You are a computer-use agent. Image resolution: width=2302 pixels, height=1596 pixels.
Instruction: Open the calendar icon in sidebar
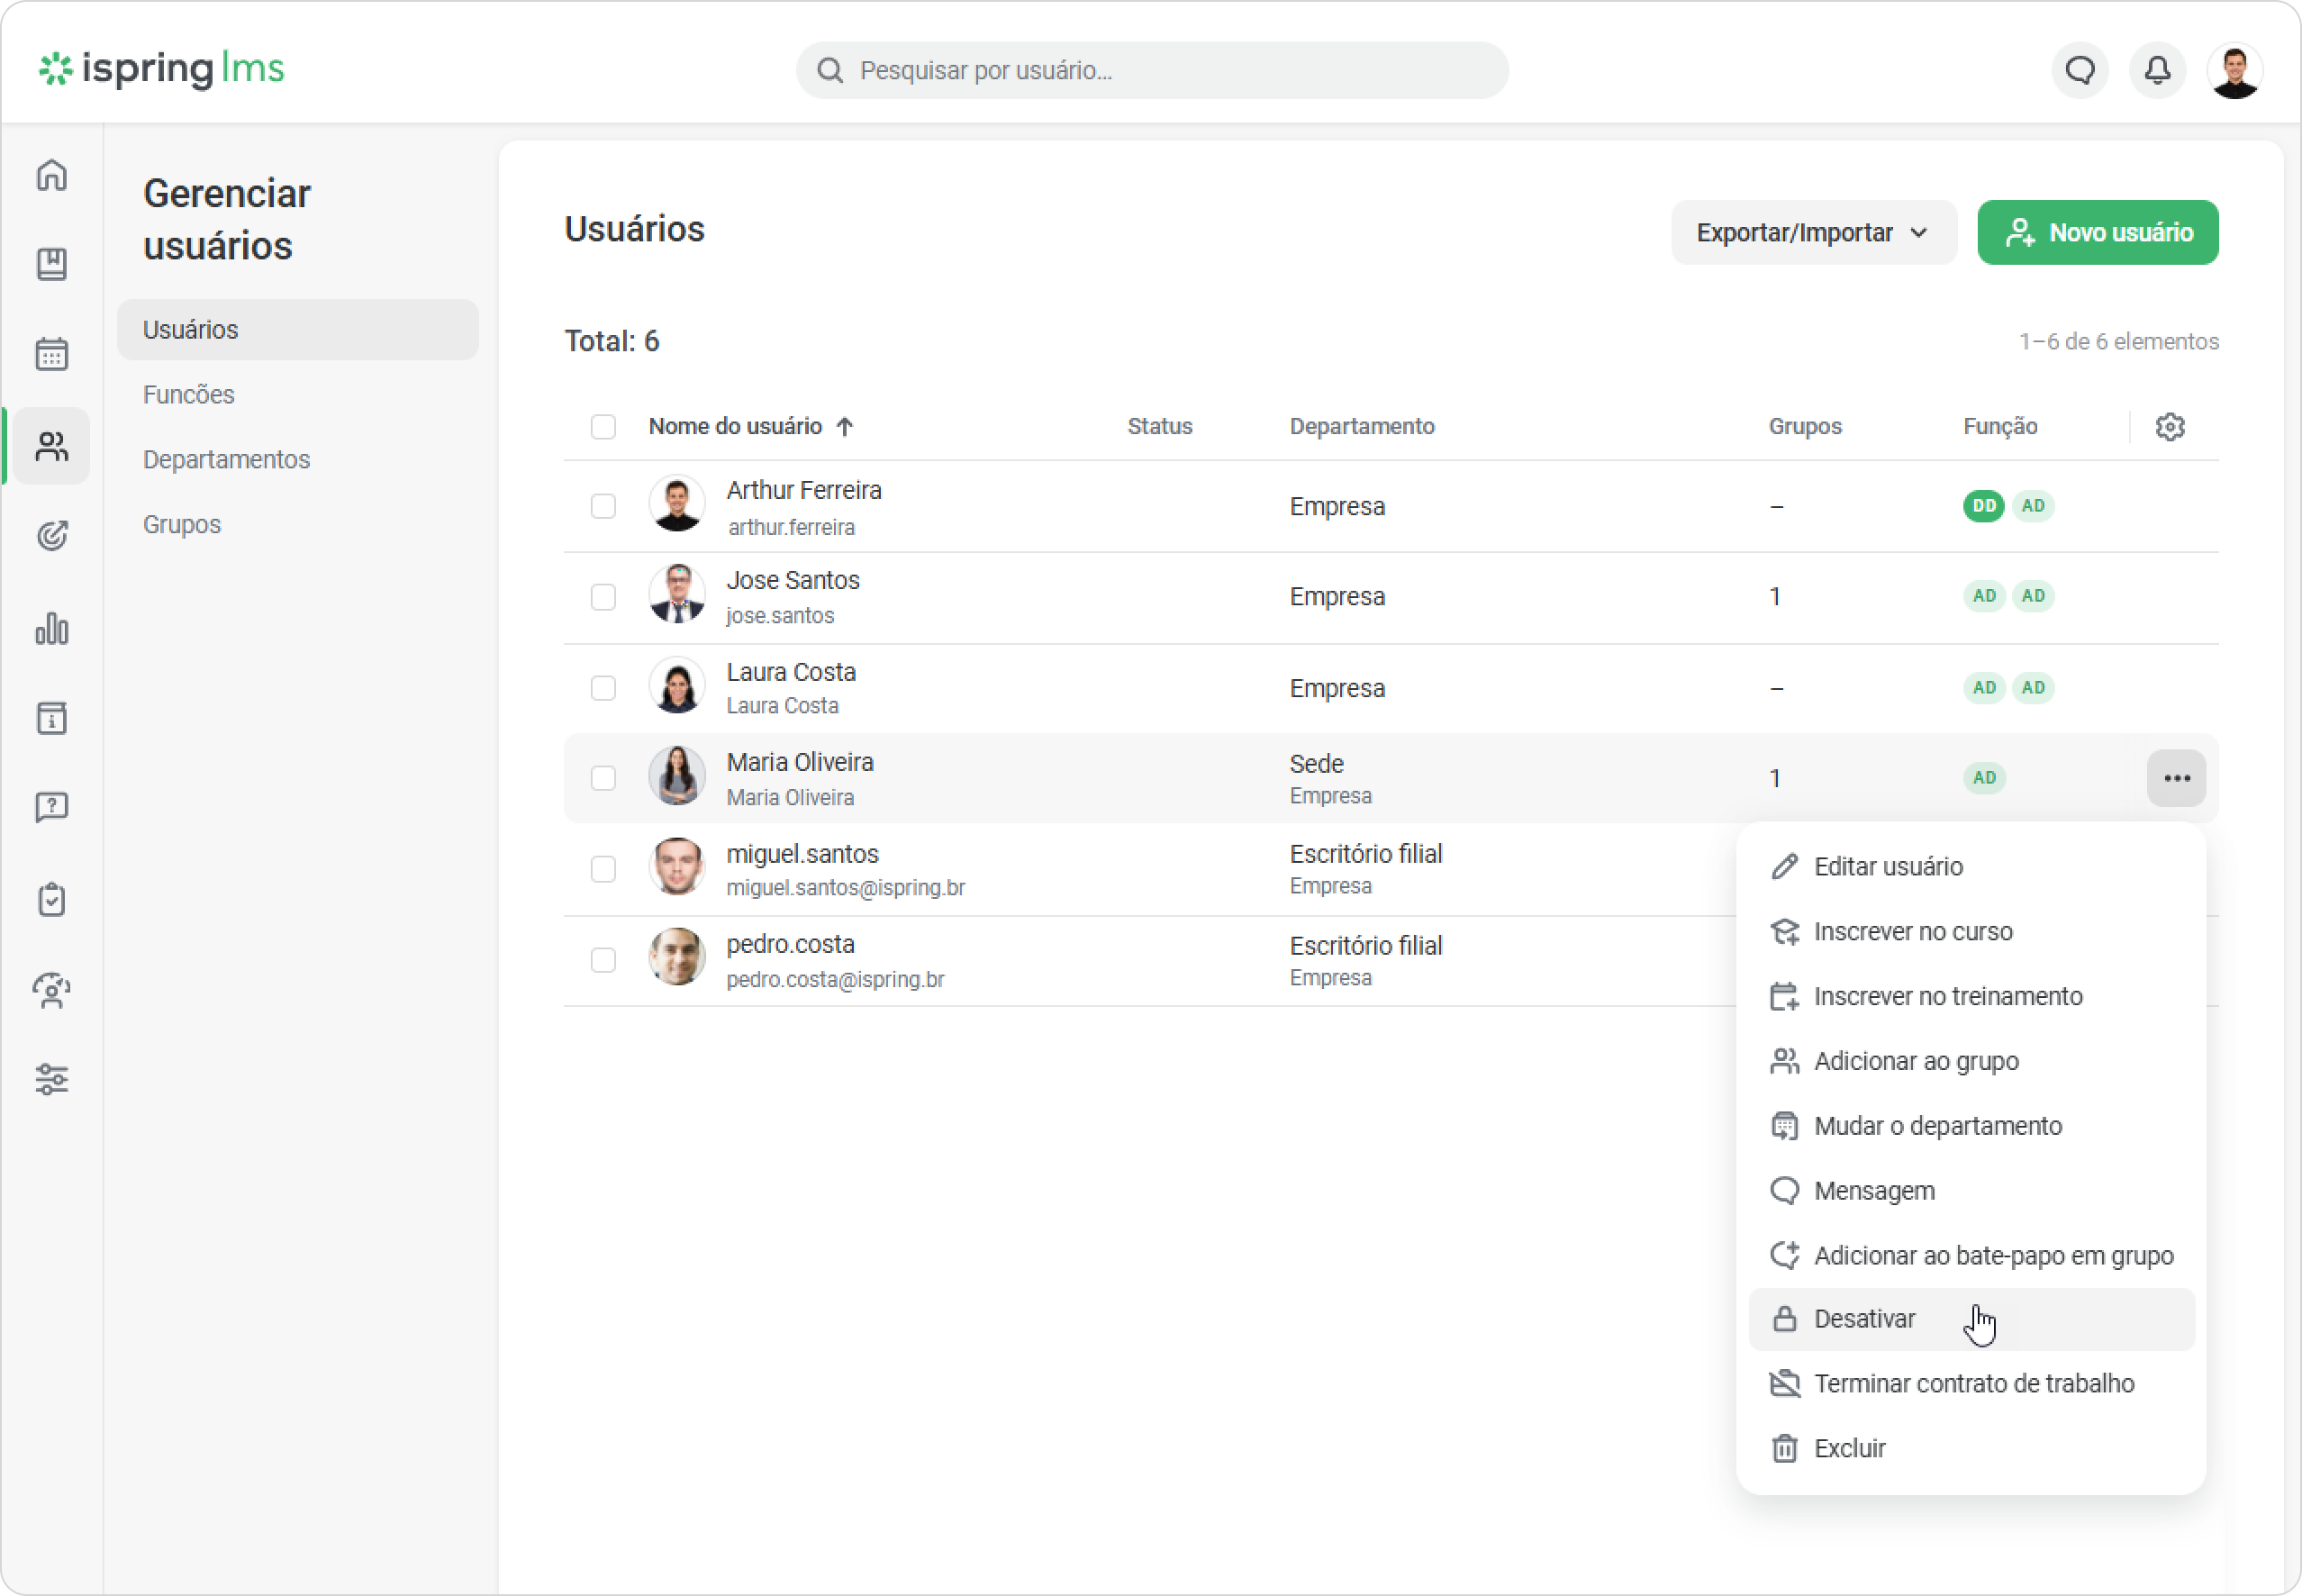52,354
